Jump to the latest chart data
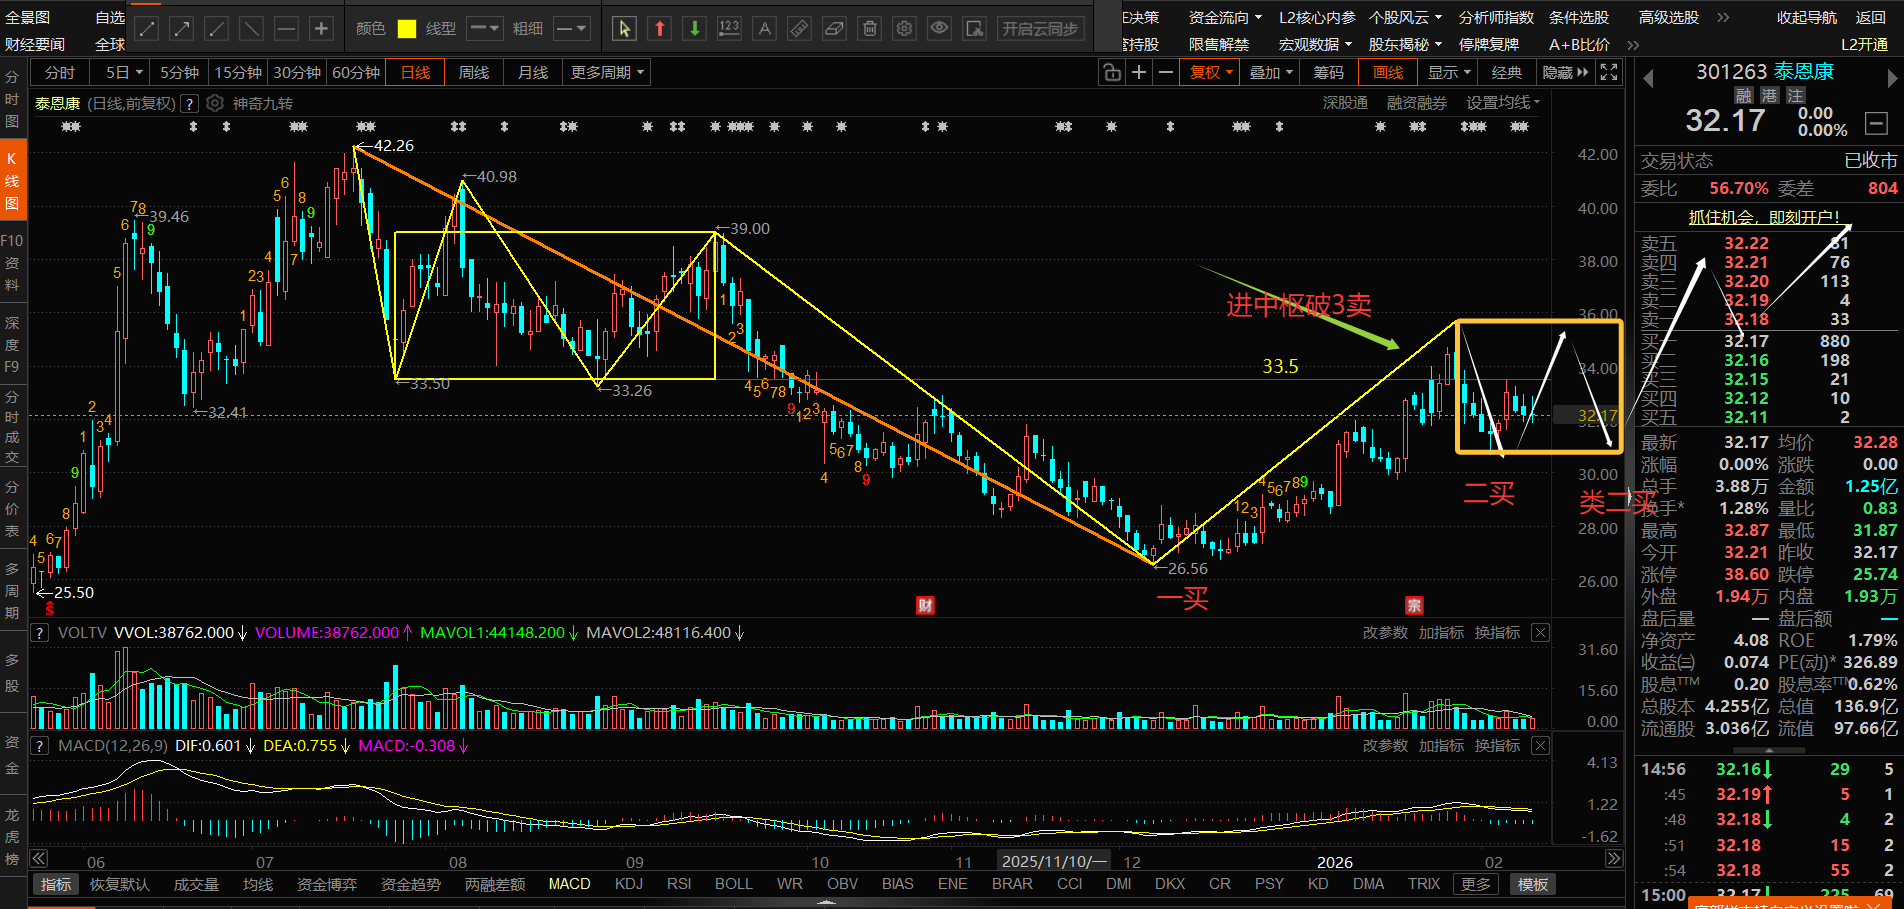Image resolution: width=1904 pixels, height=909 pixels. 1614,858
